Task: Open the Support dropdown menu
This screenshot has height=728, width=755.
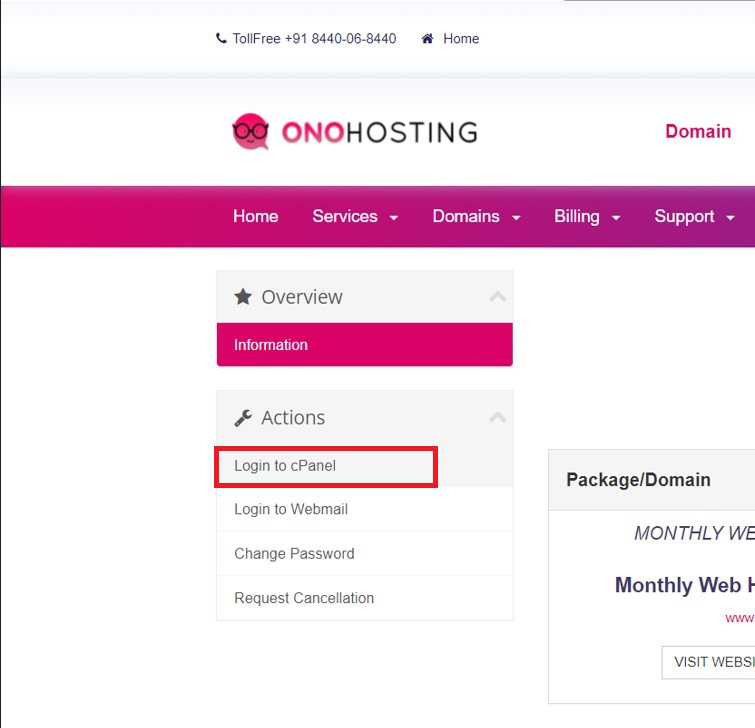Action: coord(694,217)
